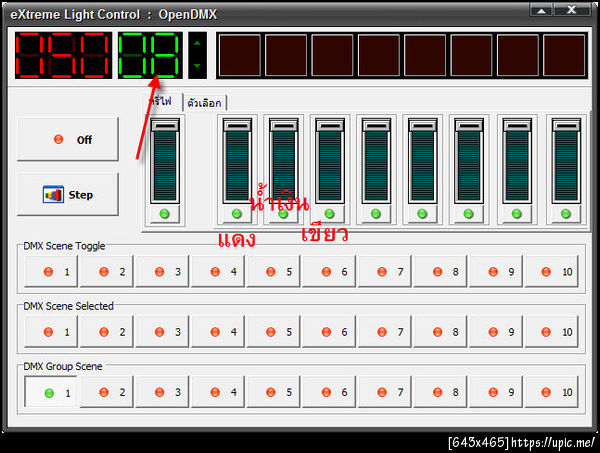Click the blue (น้ำเงิน) channel fader
Viewport: 600px width, 453px height.
[283, 161]
